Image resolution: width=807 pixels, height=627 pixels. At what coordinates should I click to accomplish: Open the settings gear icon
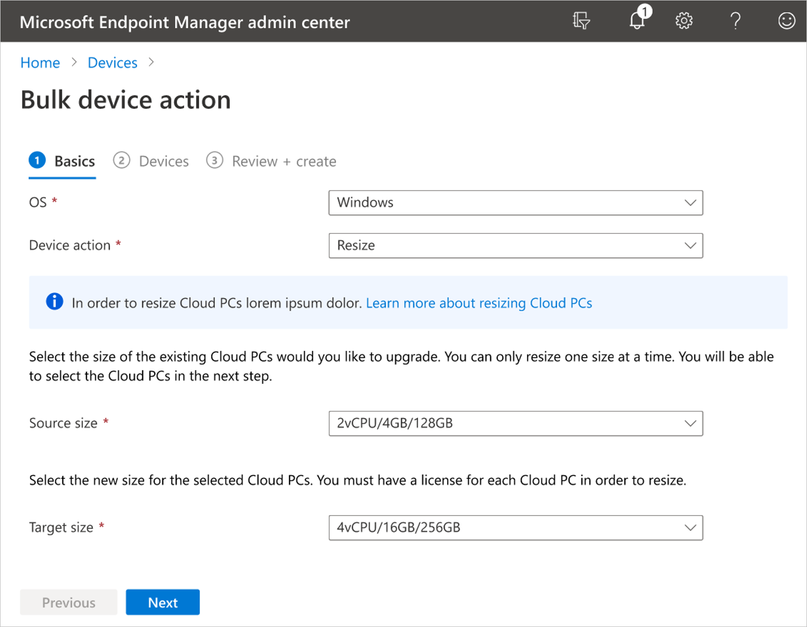[684, 21]
